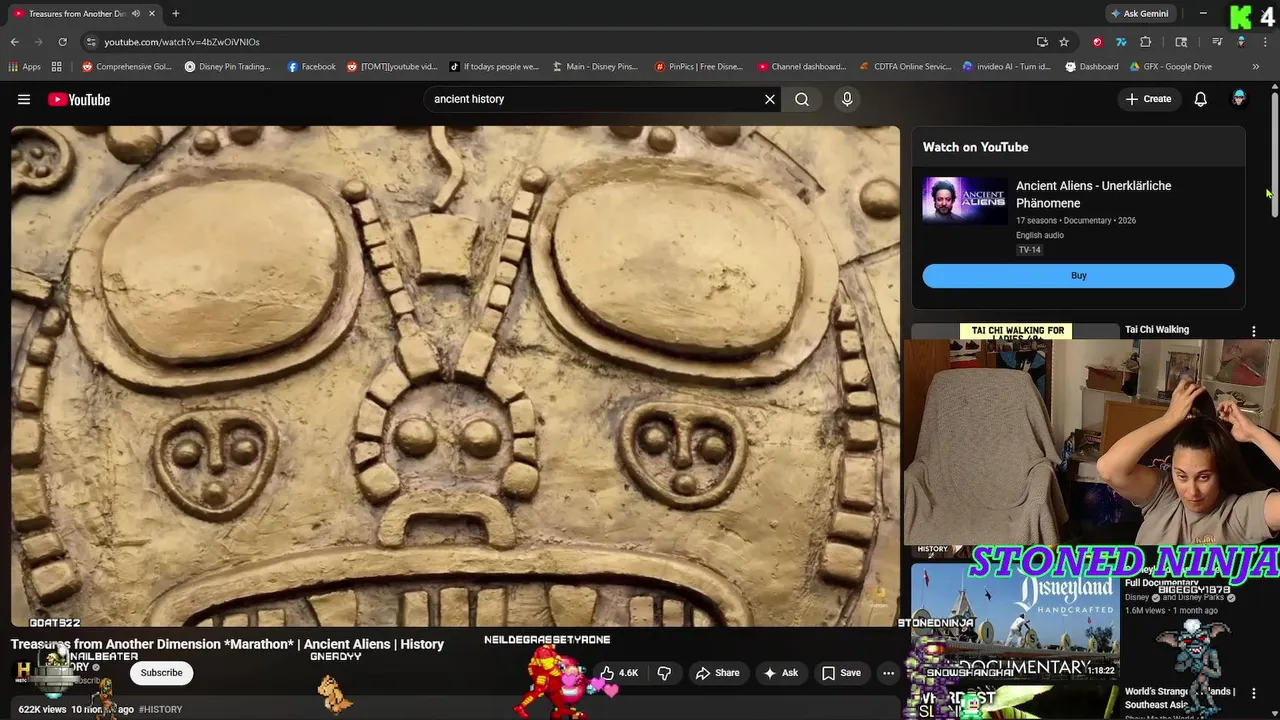The width and height of the screenshot is (1280, 720).
Task: Click the #HISTORY hashtag link
Action: pyautogui.click(x=160, y=709)
